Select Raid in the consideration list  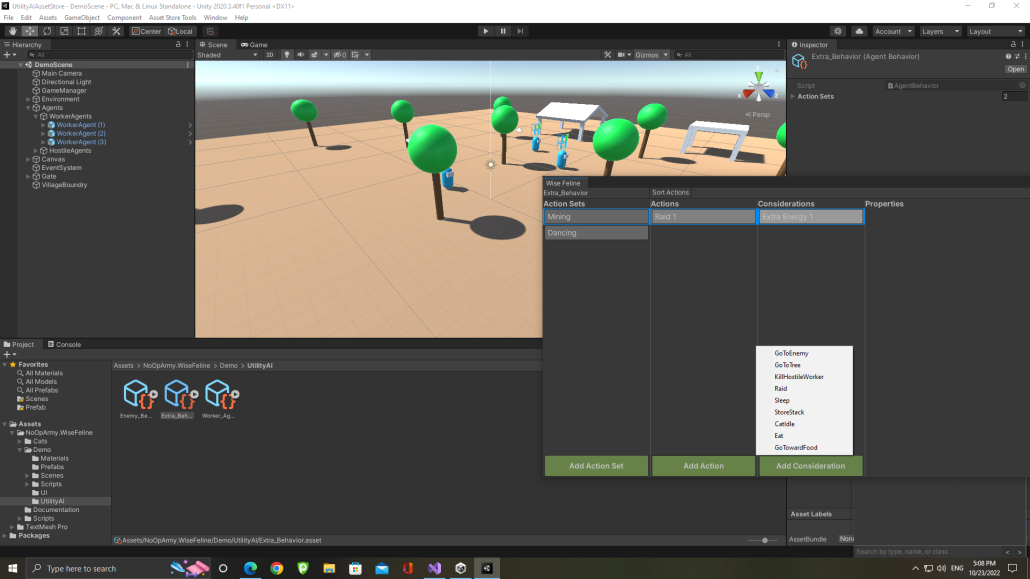781,388
